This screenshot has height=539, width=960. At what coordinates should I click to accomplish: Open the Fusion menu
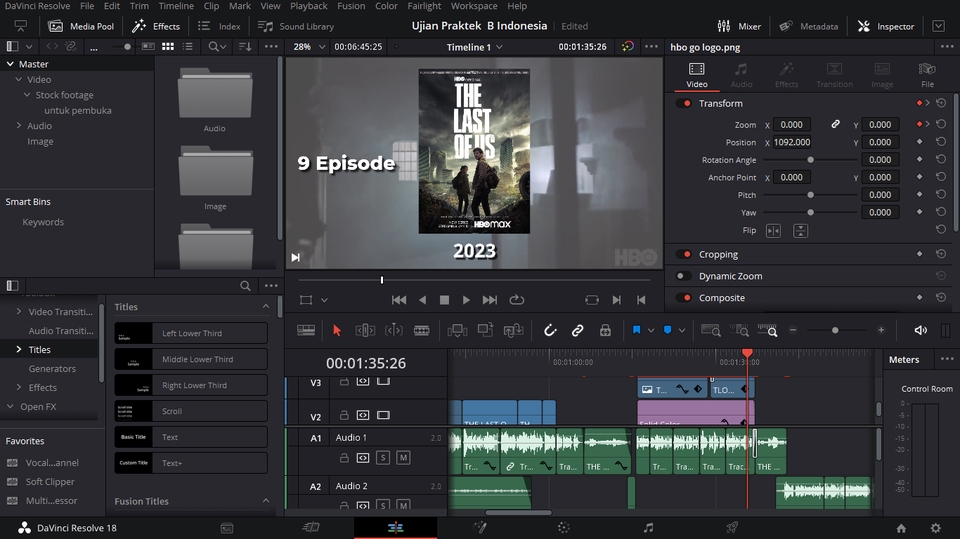tap(351, 6)
